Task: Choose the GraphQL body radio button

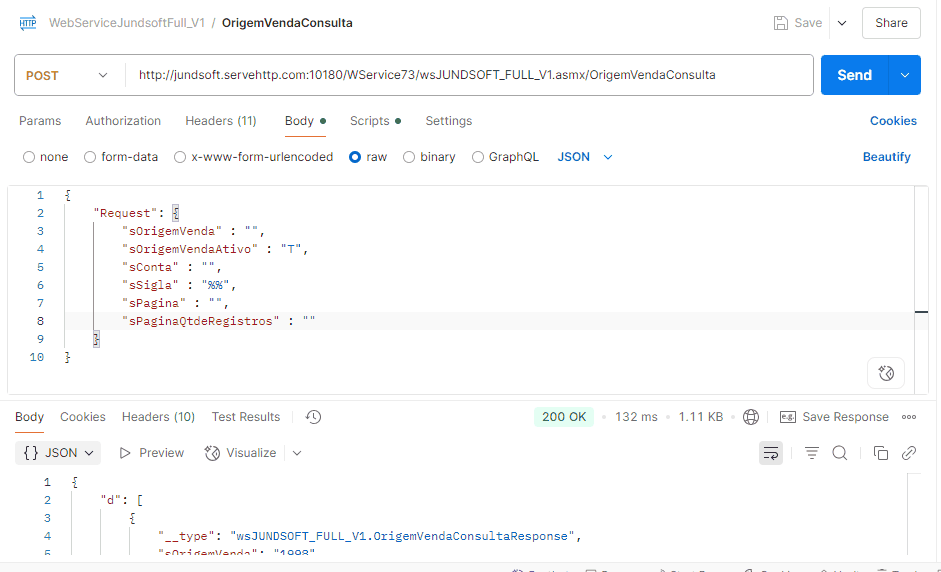Action: tap(478, 157)
